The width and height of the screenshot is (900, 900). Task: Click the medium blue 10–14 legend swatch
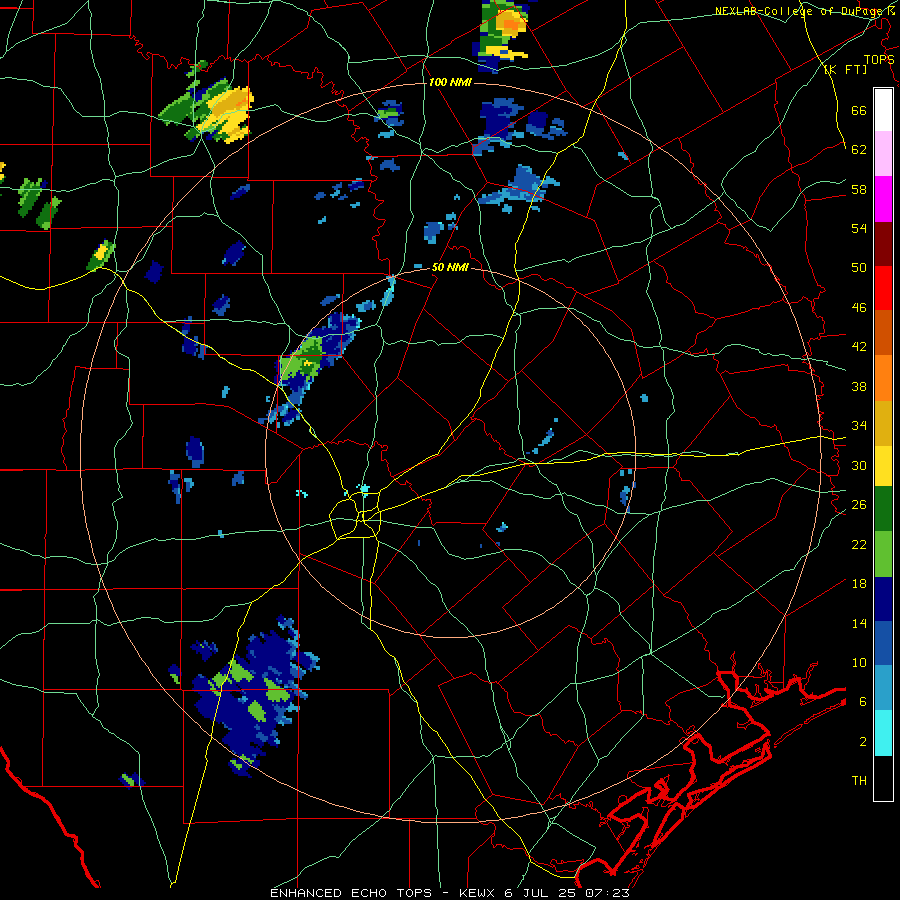883,643
